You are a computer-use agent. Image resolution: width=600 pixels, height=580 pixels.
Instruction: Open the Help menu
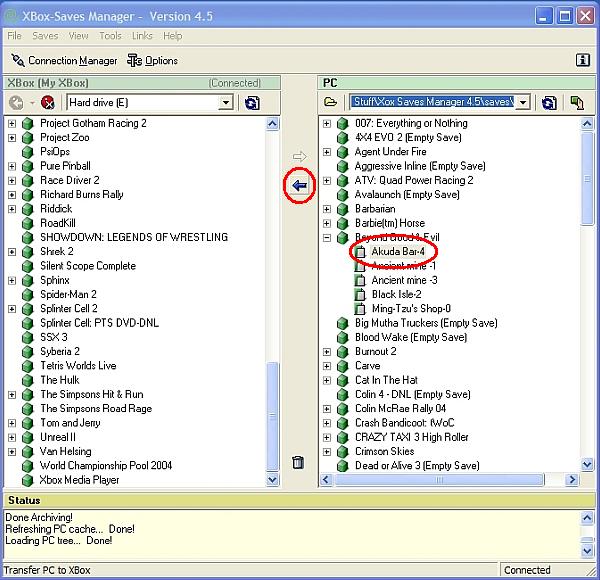(x=173, y=36)
